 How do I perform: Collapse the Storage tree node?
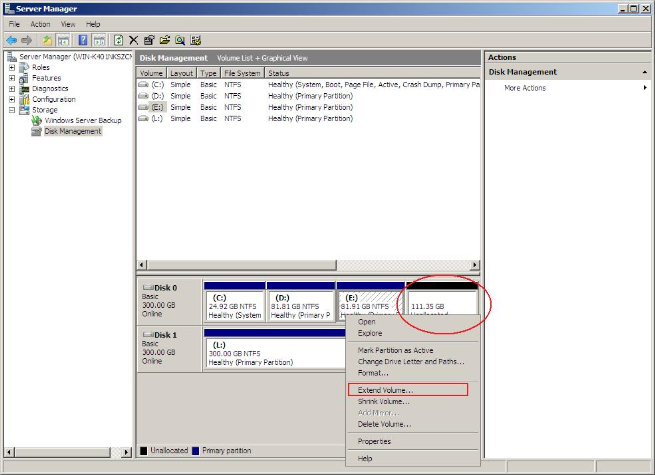click(x=12, y=110)
